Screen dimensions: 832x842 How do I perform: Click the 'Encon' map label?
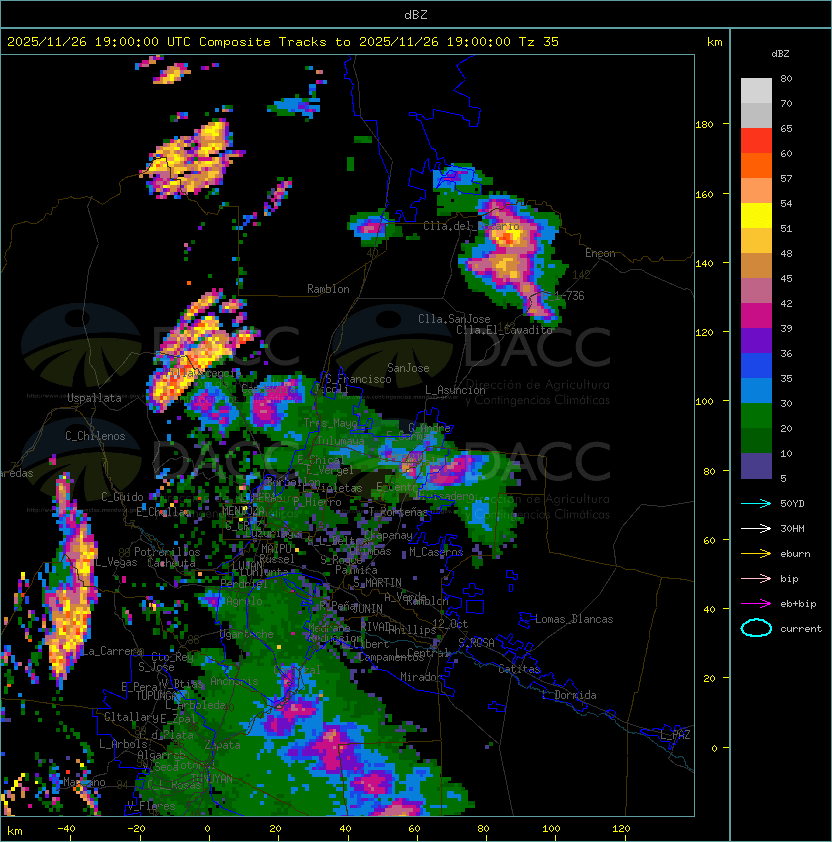[x=600, y=253]
